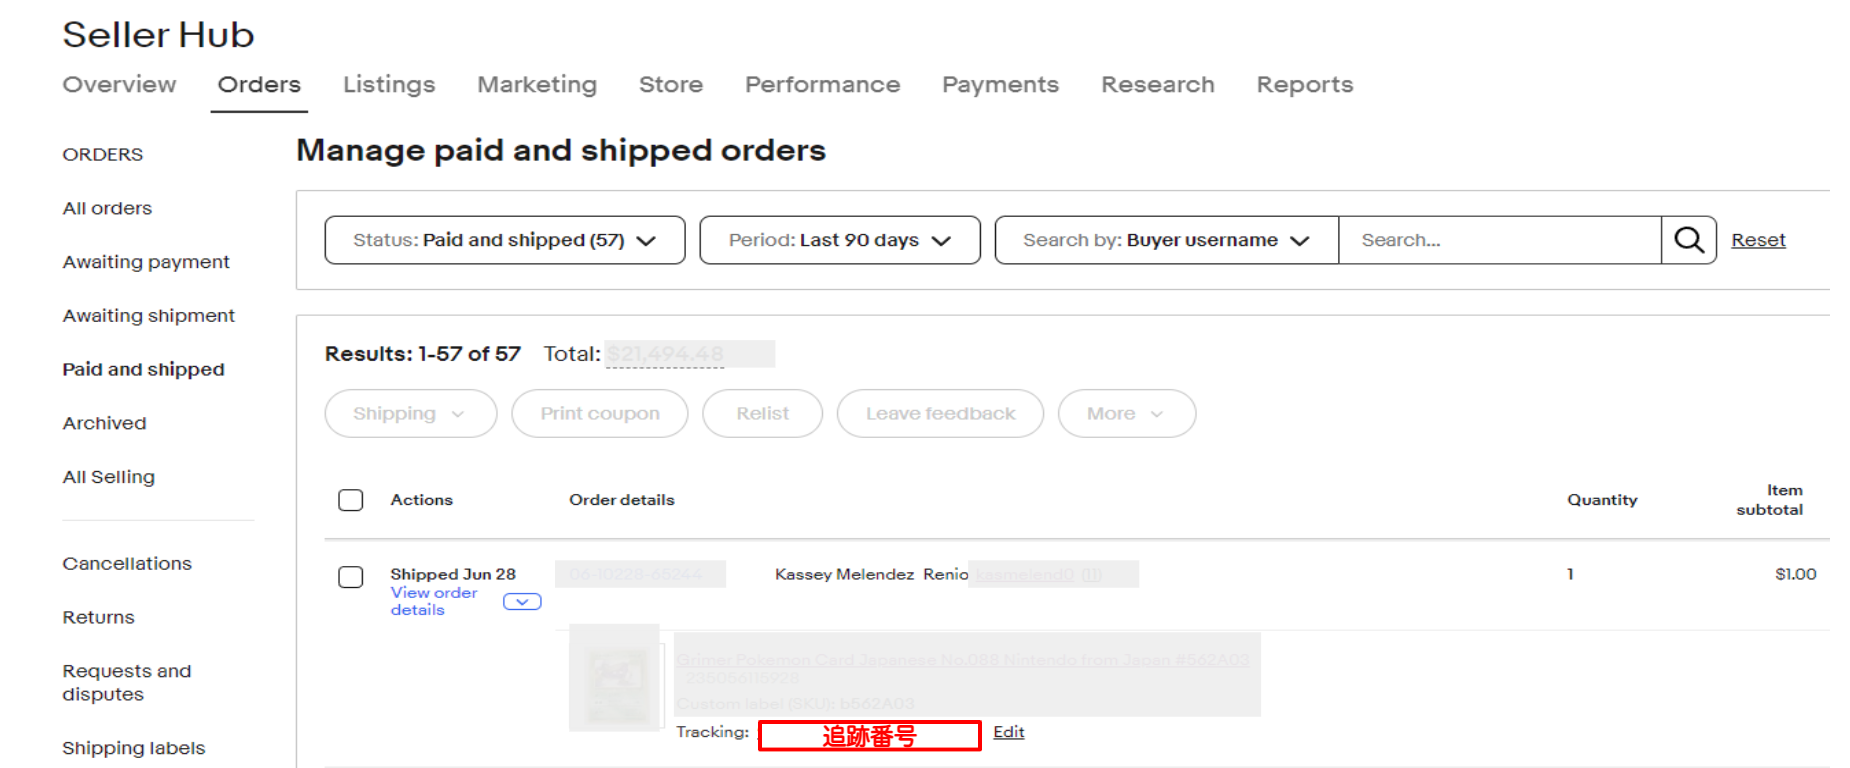1850x768 pixels.
Task: Click the Reset filters link
Action: coord(1758,240)
